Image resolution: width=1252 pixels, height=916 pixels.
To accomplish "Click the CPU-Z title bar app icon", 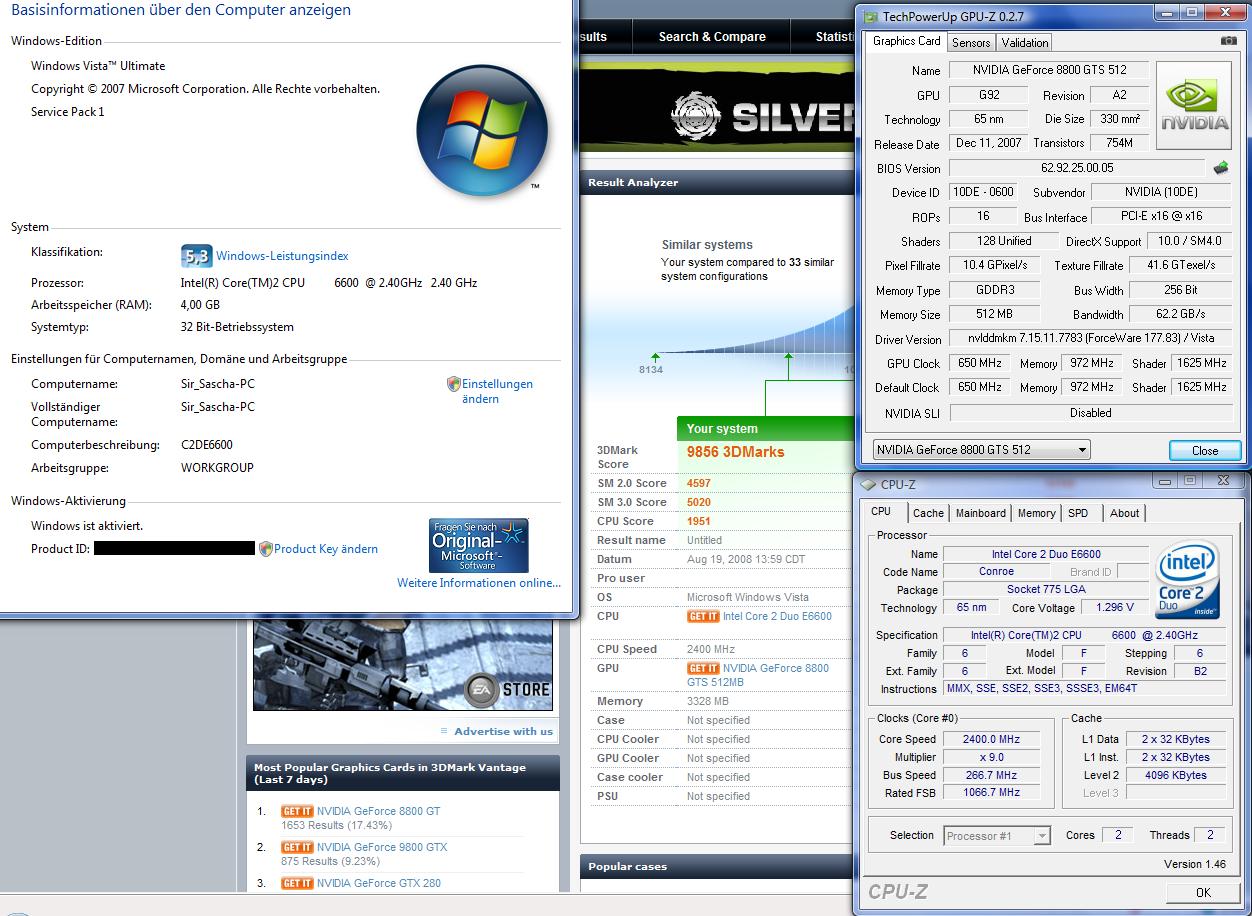I will point(868,485).
